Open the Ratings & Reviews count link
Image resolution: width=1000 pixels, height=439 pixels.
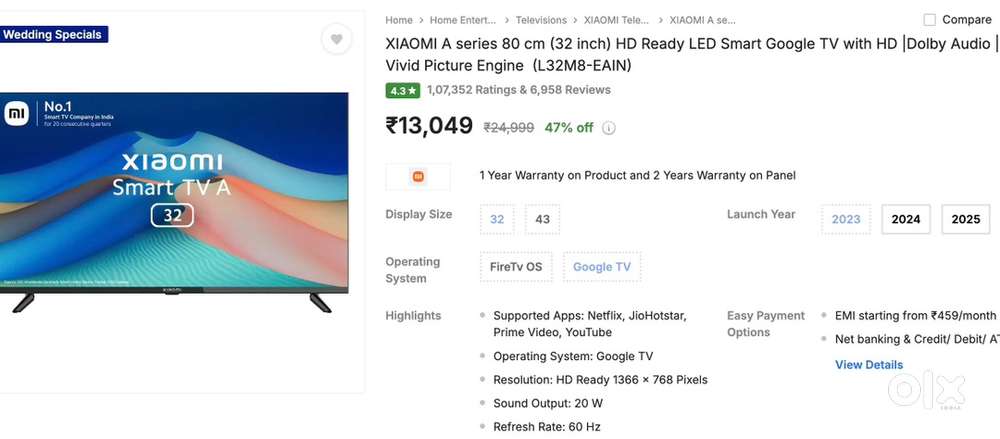pos(518,90)
